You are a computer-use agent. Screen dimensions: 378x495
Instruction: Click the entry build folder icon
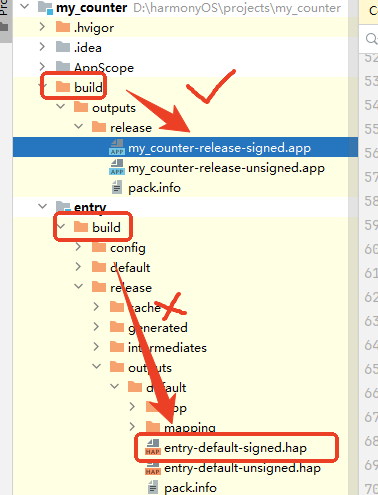tap(81, 227)
